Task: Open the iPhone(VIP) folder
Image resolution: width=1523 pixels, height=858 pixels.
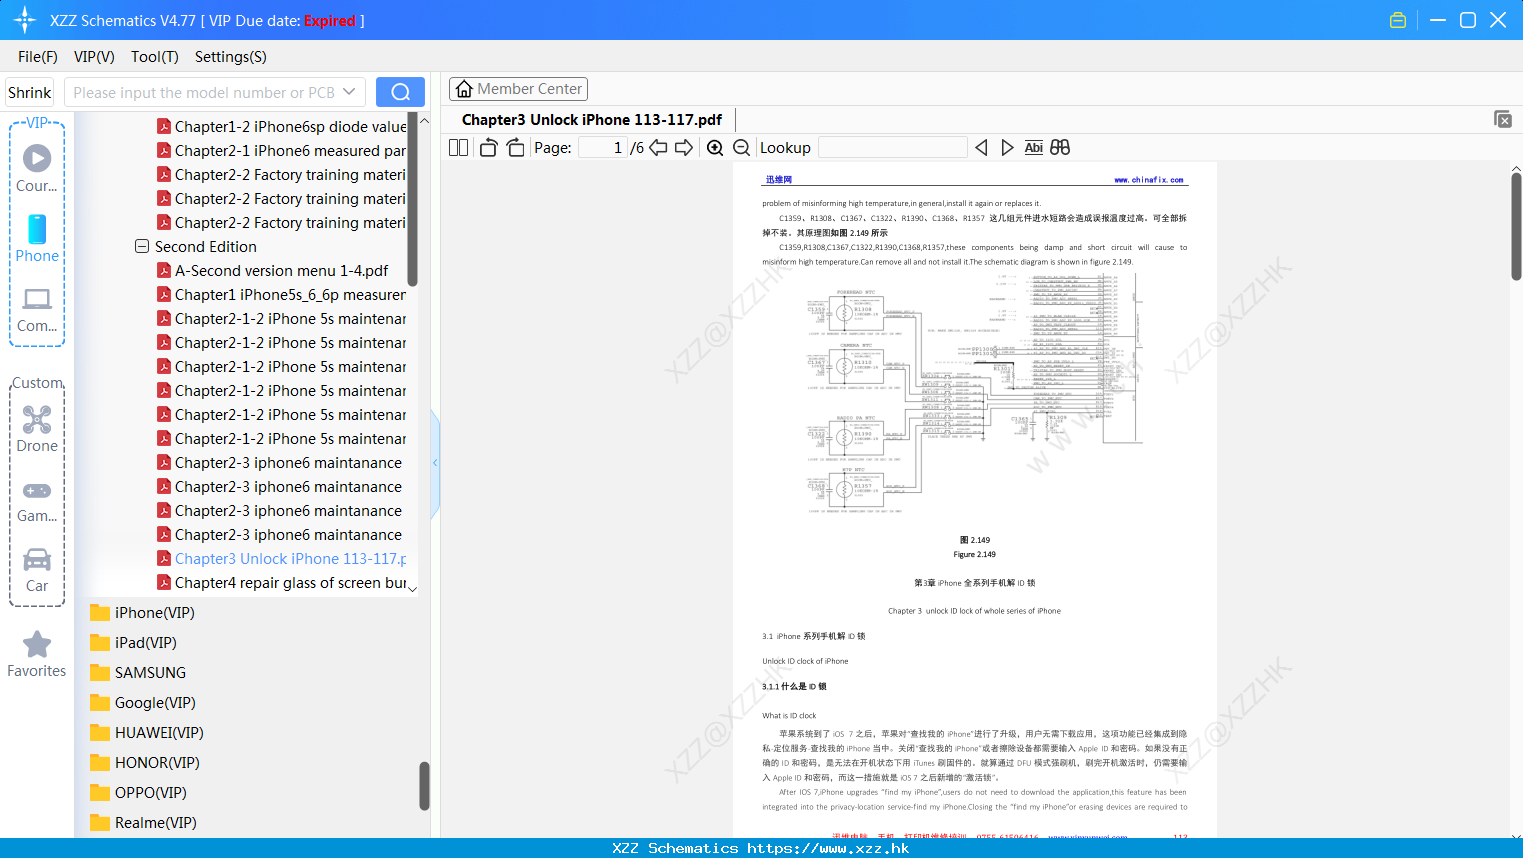Action: [142, 612]
